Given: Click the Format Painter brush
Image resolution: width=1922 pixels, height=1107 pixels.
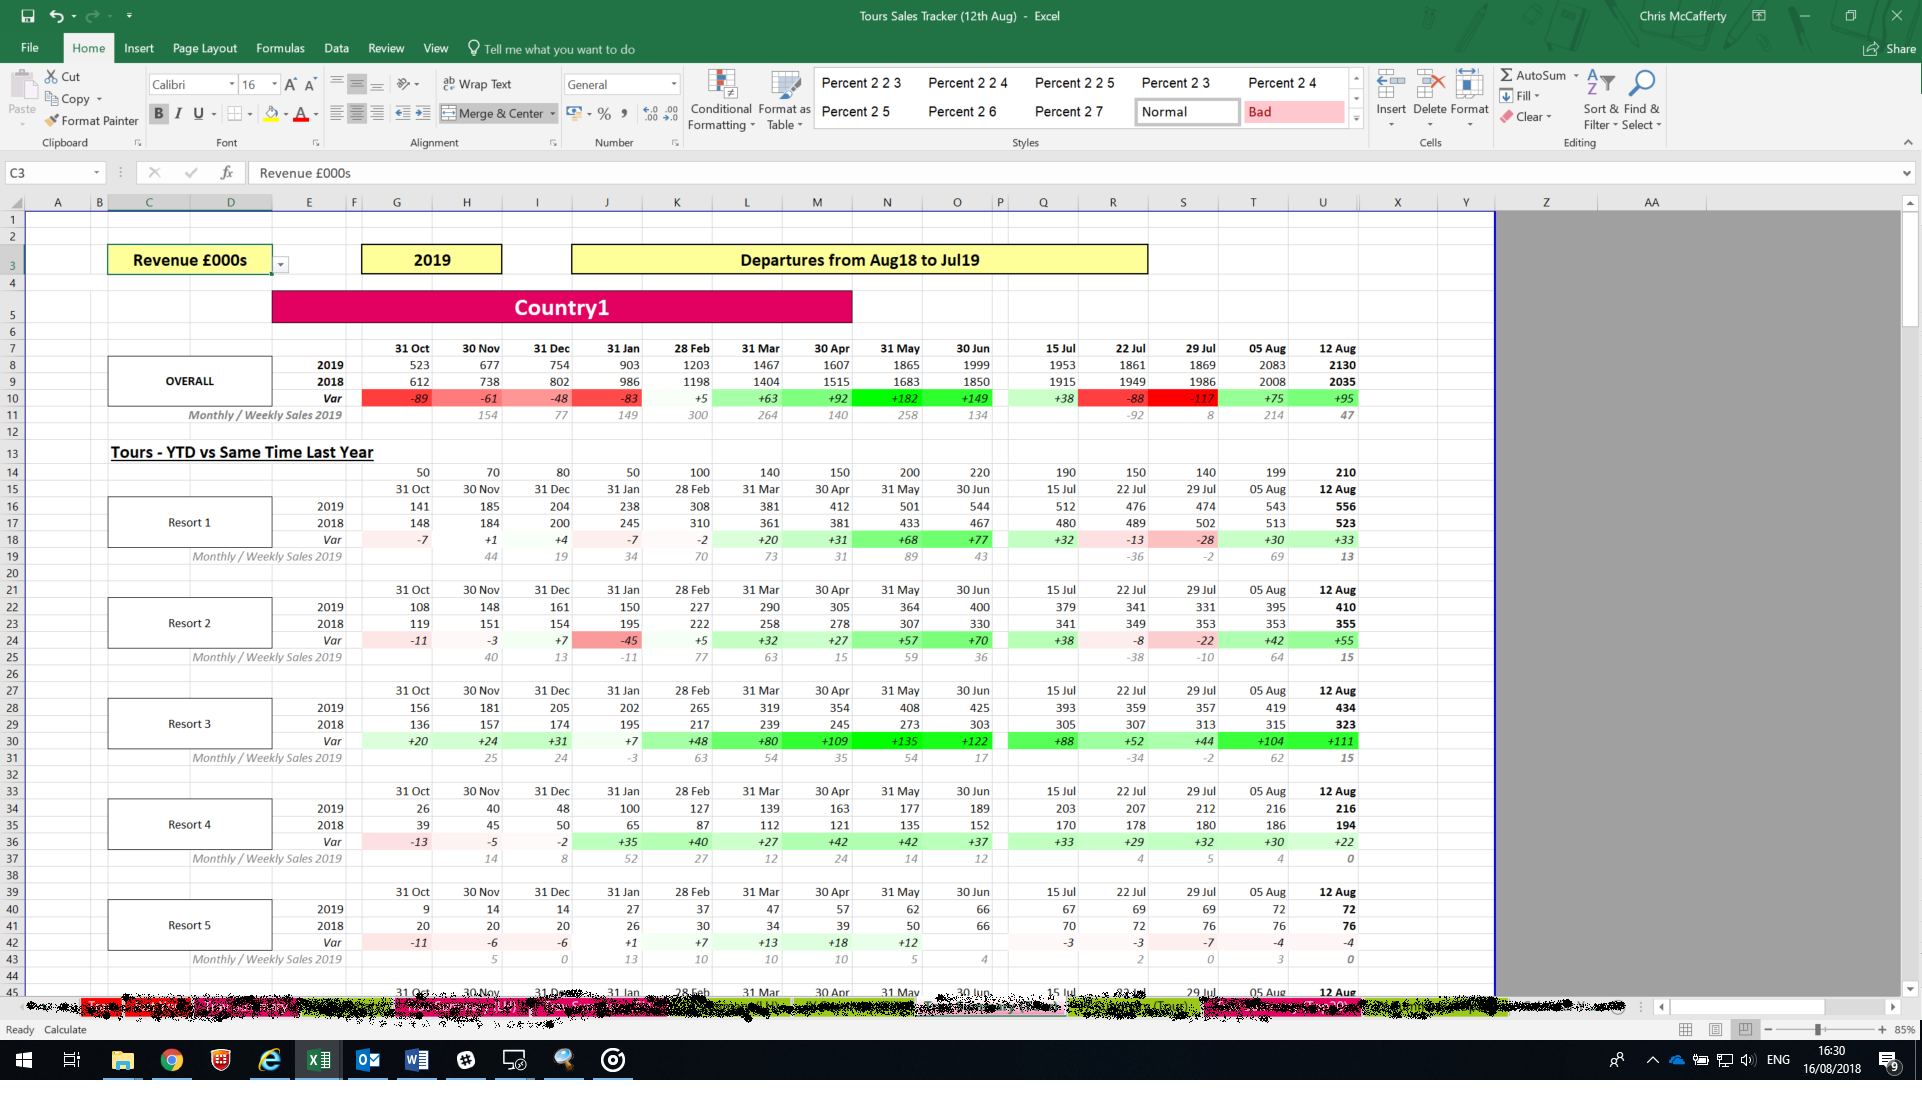Looking at the screenshot, I should [92, 120].
